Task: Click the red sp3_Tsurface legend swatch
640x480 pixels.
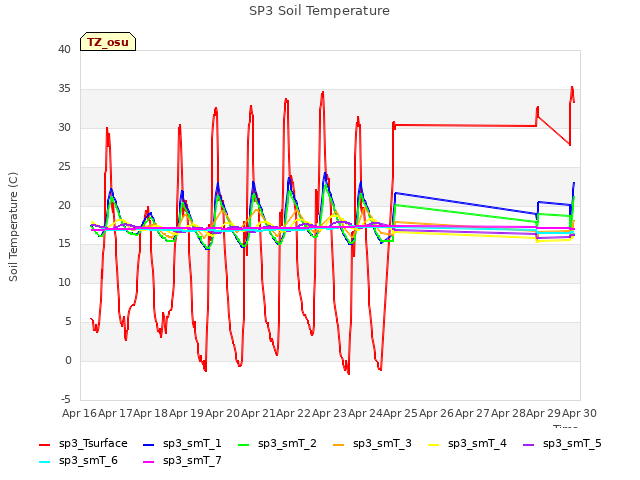Action: (44, 444)
